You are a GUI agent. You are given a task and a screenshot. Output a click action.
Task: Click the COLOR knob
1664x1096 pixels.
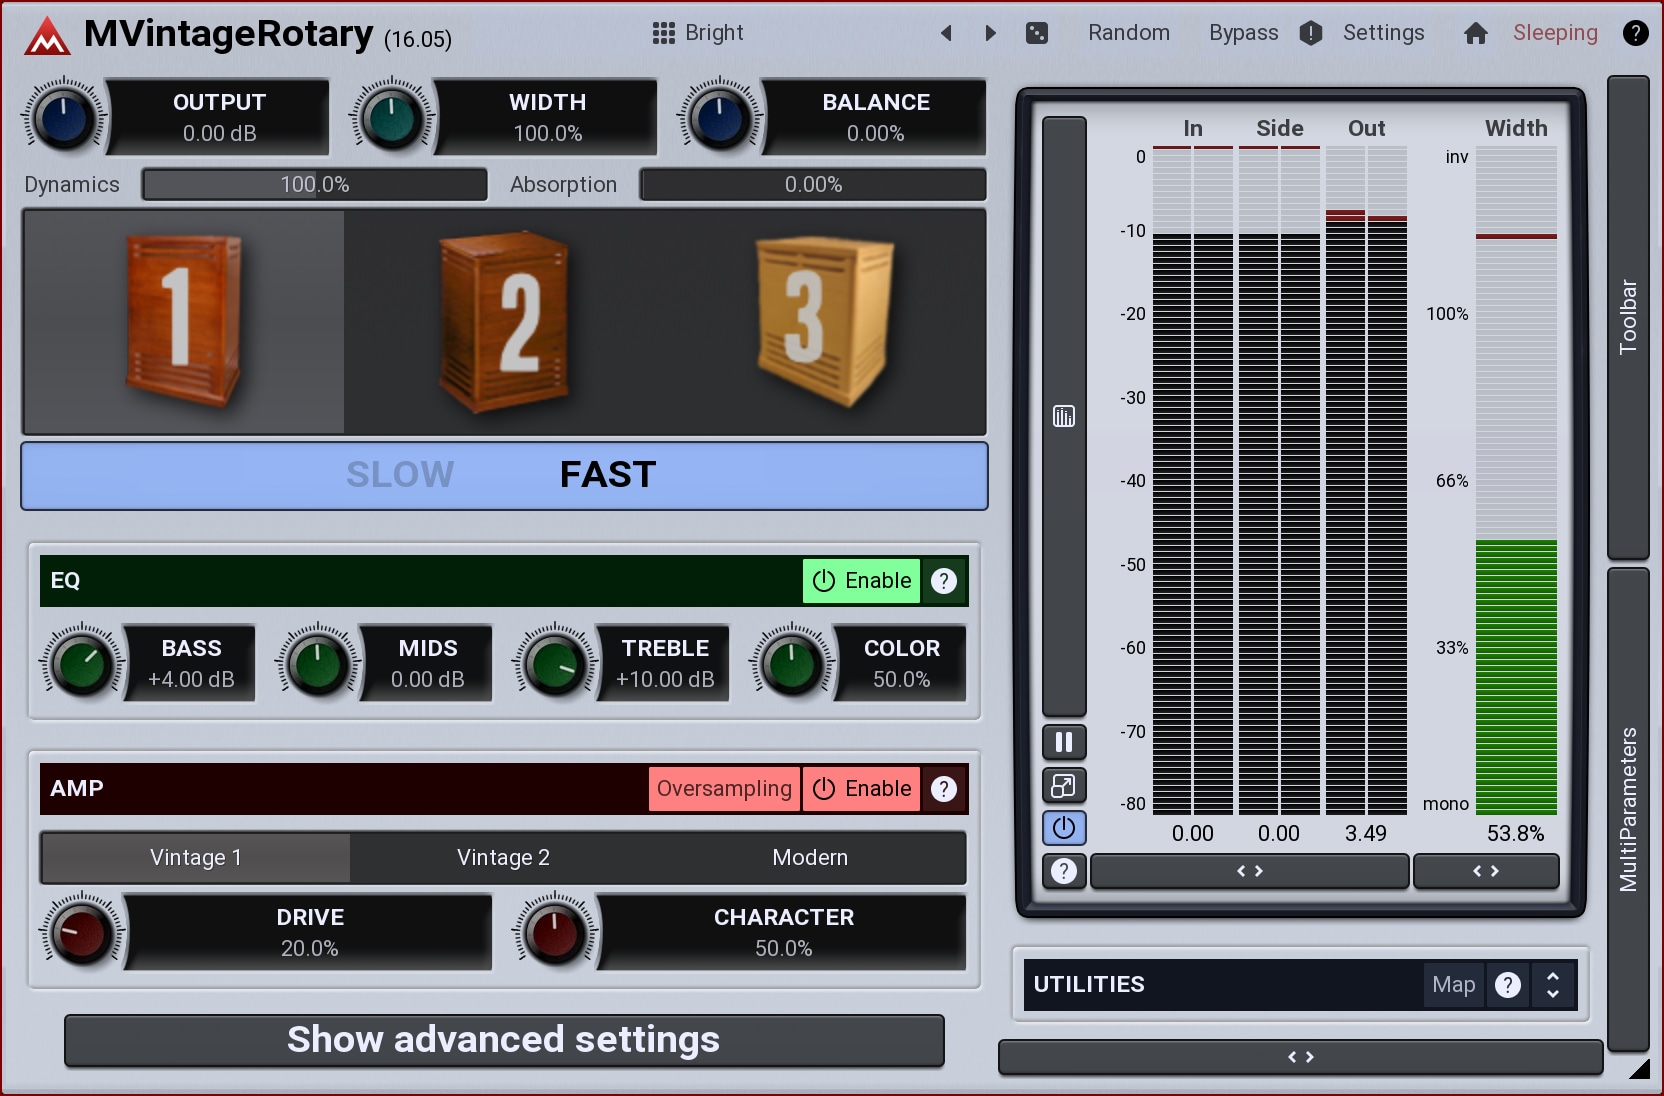[x=792, y=664]
